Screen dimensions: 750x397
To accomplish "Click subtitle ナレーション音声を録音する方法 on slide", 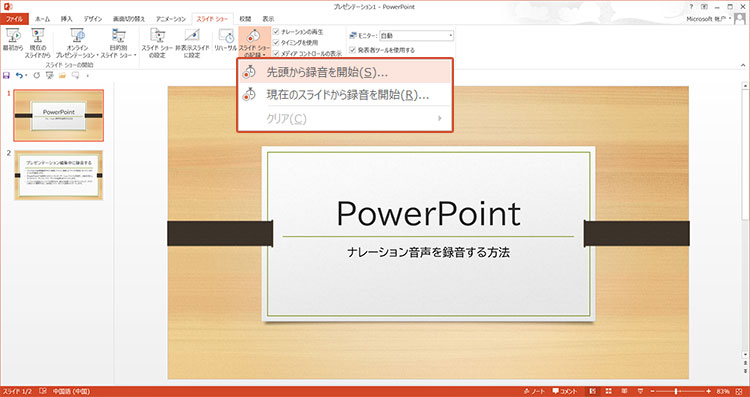I will click(x=429, y=253).
